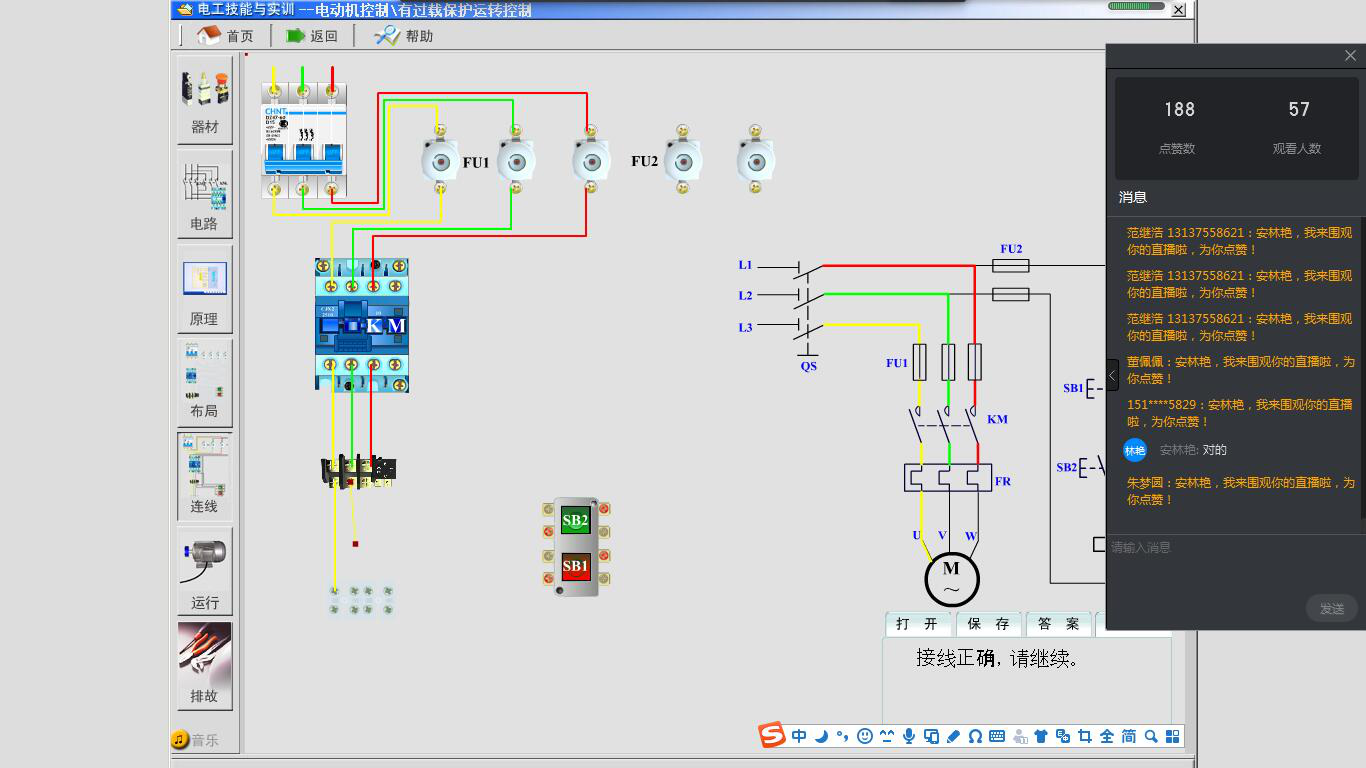Open the 帮助 help
1366x768 pixels.
[x=404, y=36]
